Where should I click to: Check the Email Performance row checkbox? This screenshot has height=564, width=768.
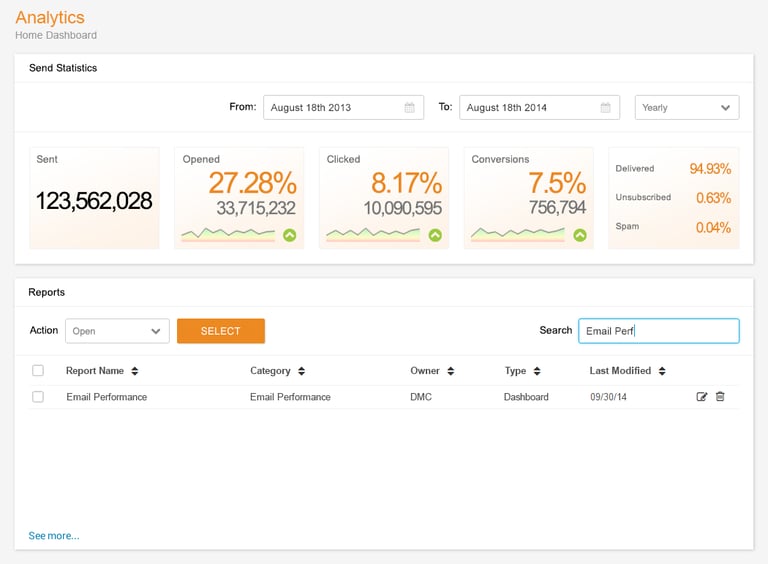(38, 397)
